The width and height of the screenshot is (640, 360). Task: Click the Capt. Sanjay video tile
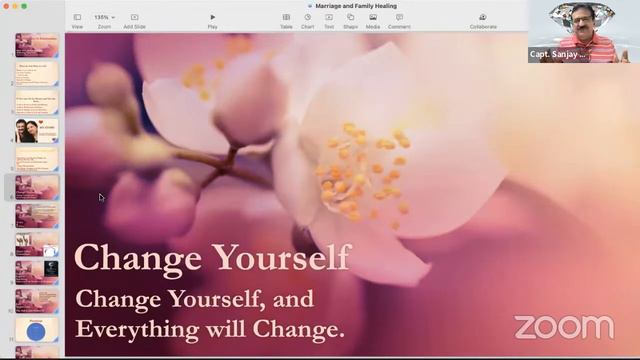pyautogui.click(x=584, y=31)
